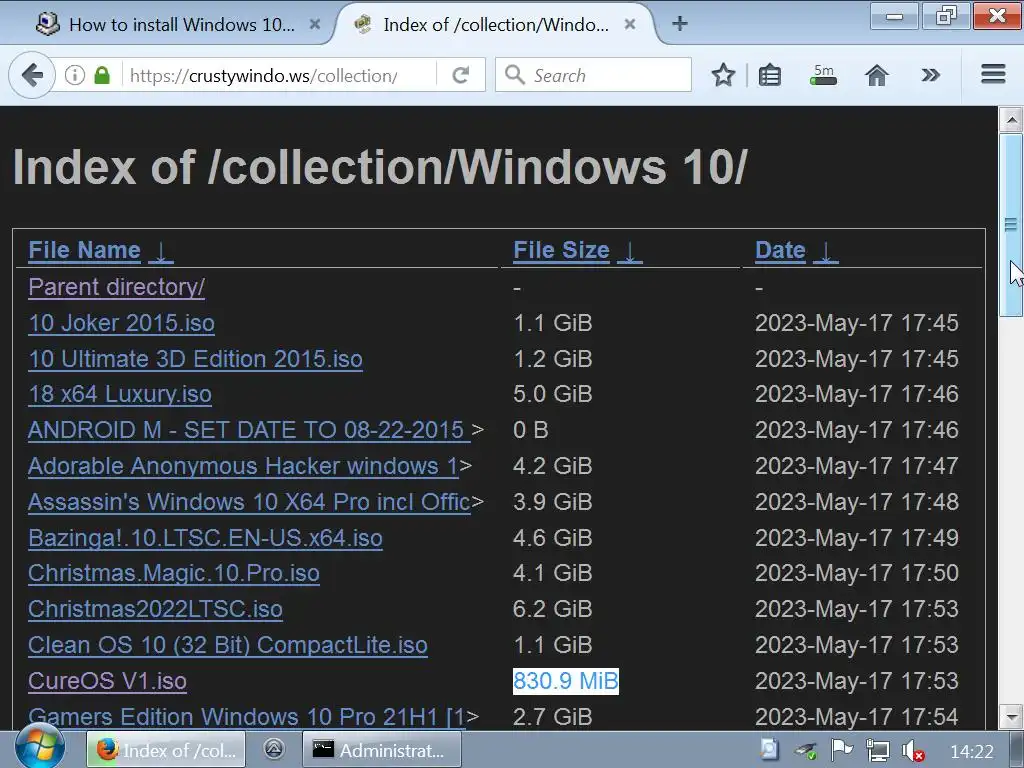Open Clean OS 10 (32 Bit) CompactLite.iso

pos(228,645)
